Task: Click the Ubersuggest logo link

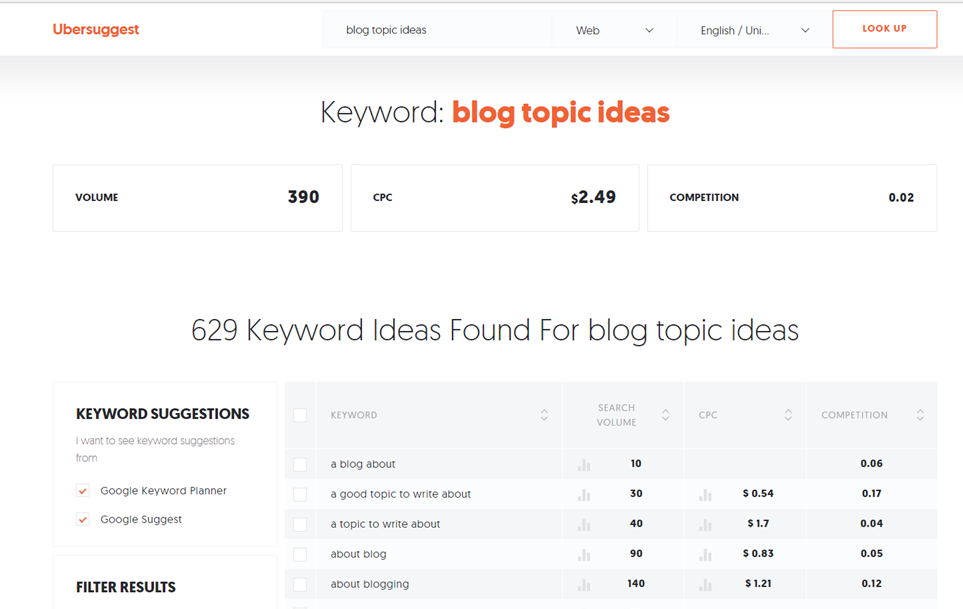Action: [96, 30]
